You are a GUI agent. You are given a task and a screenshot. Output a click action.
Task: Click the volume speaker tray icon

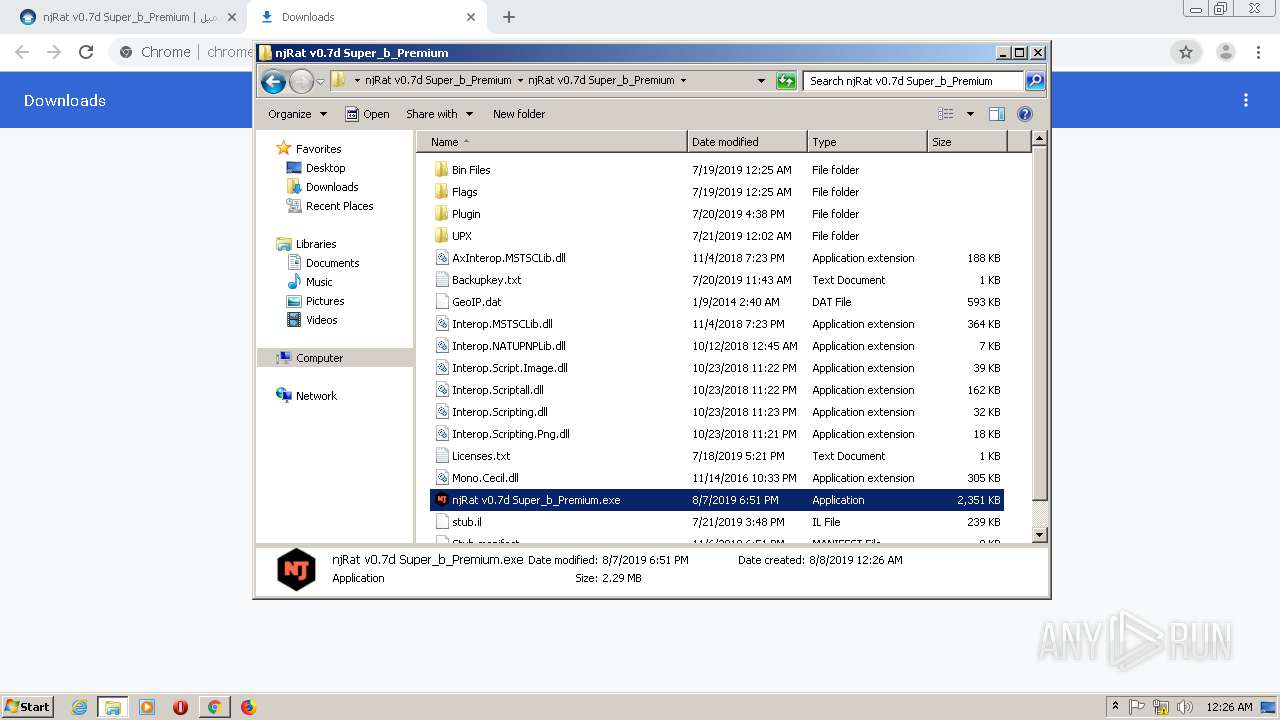coord(1186,707)
